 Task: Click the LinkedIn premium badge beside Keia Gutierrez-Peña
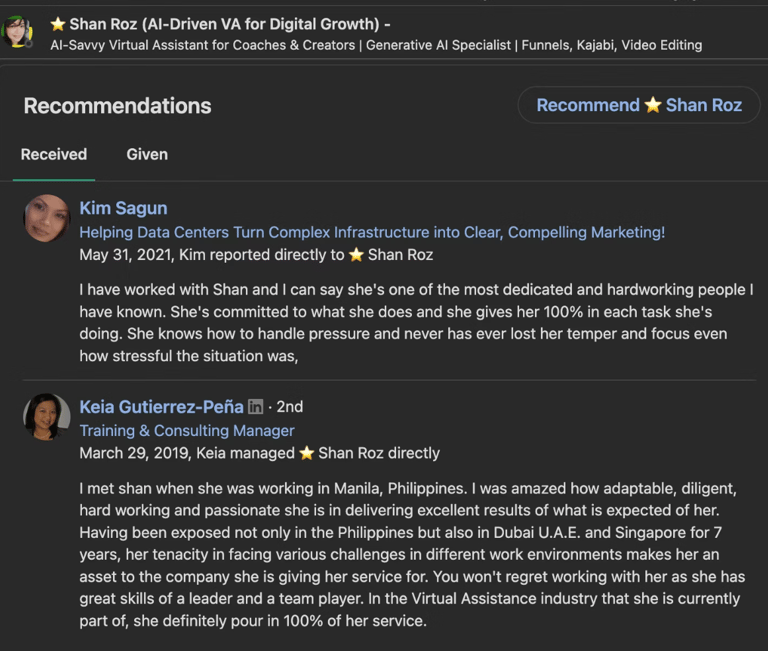click(x=256, y=407)
